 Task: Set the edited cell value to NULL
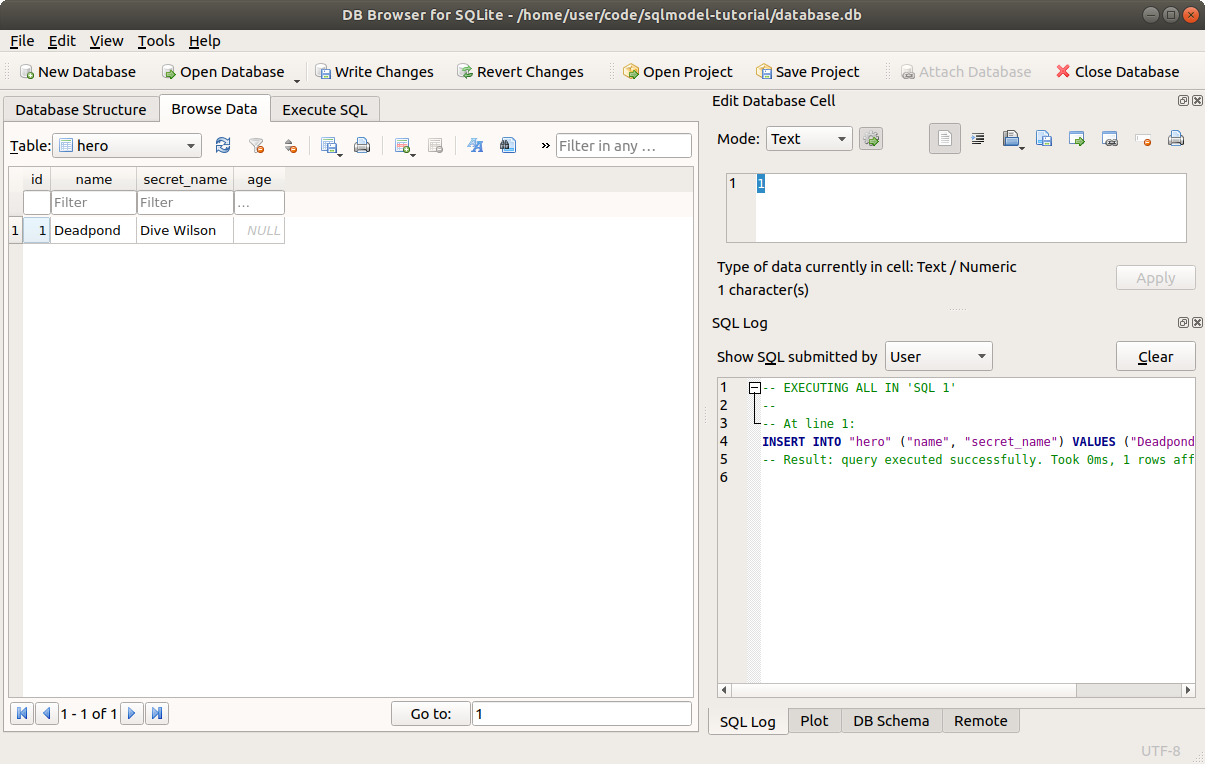point(1142,139)
